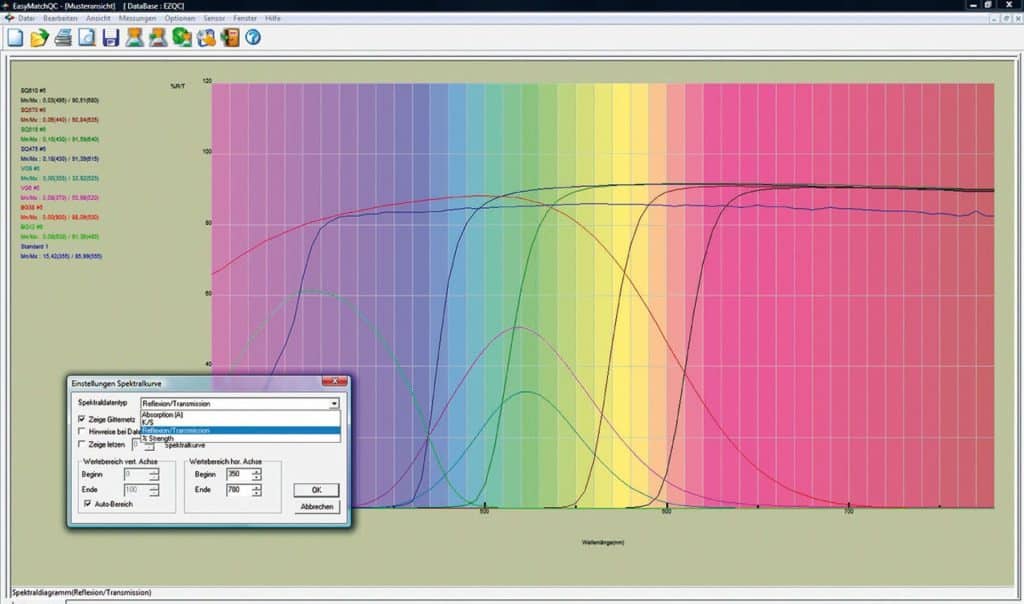Click the blue legend entry ending in 475
This screenshot has height=604, width=1024.
tap(33, 149)
